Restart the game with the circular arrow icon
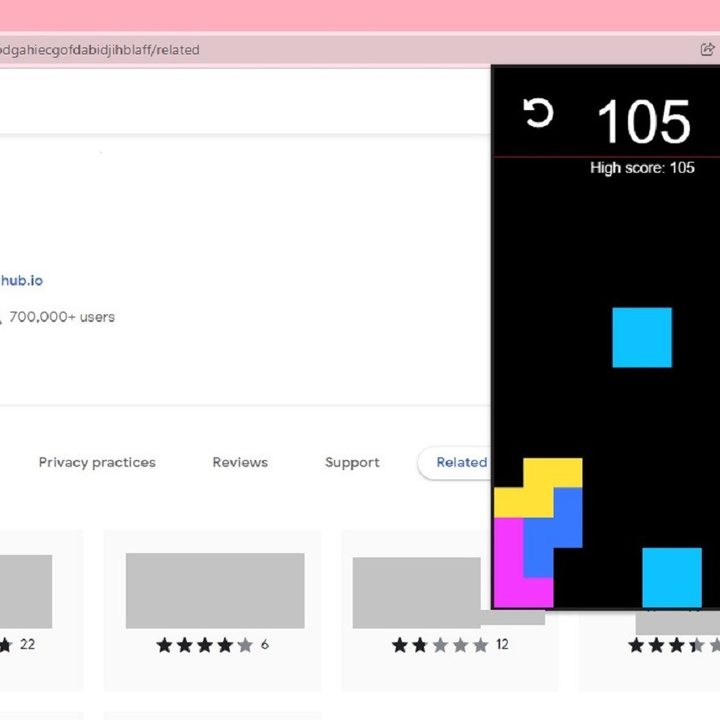 (538, 112)
